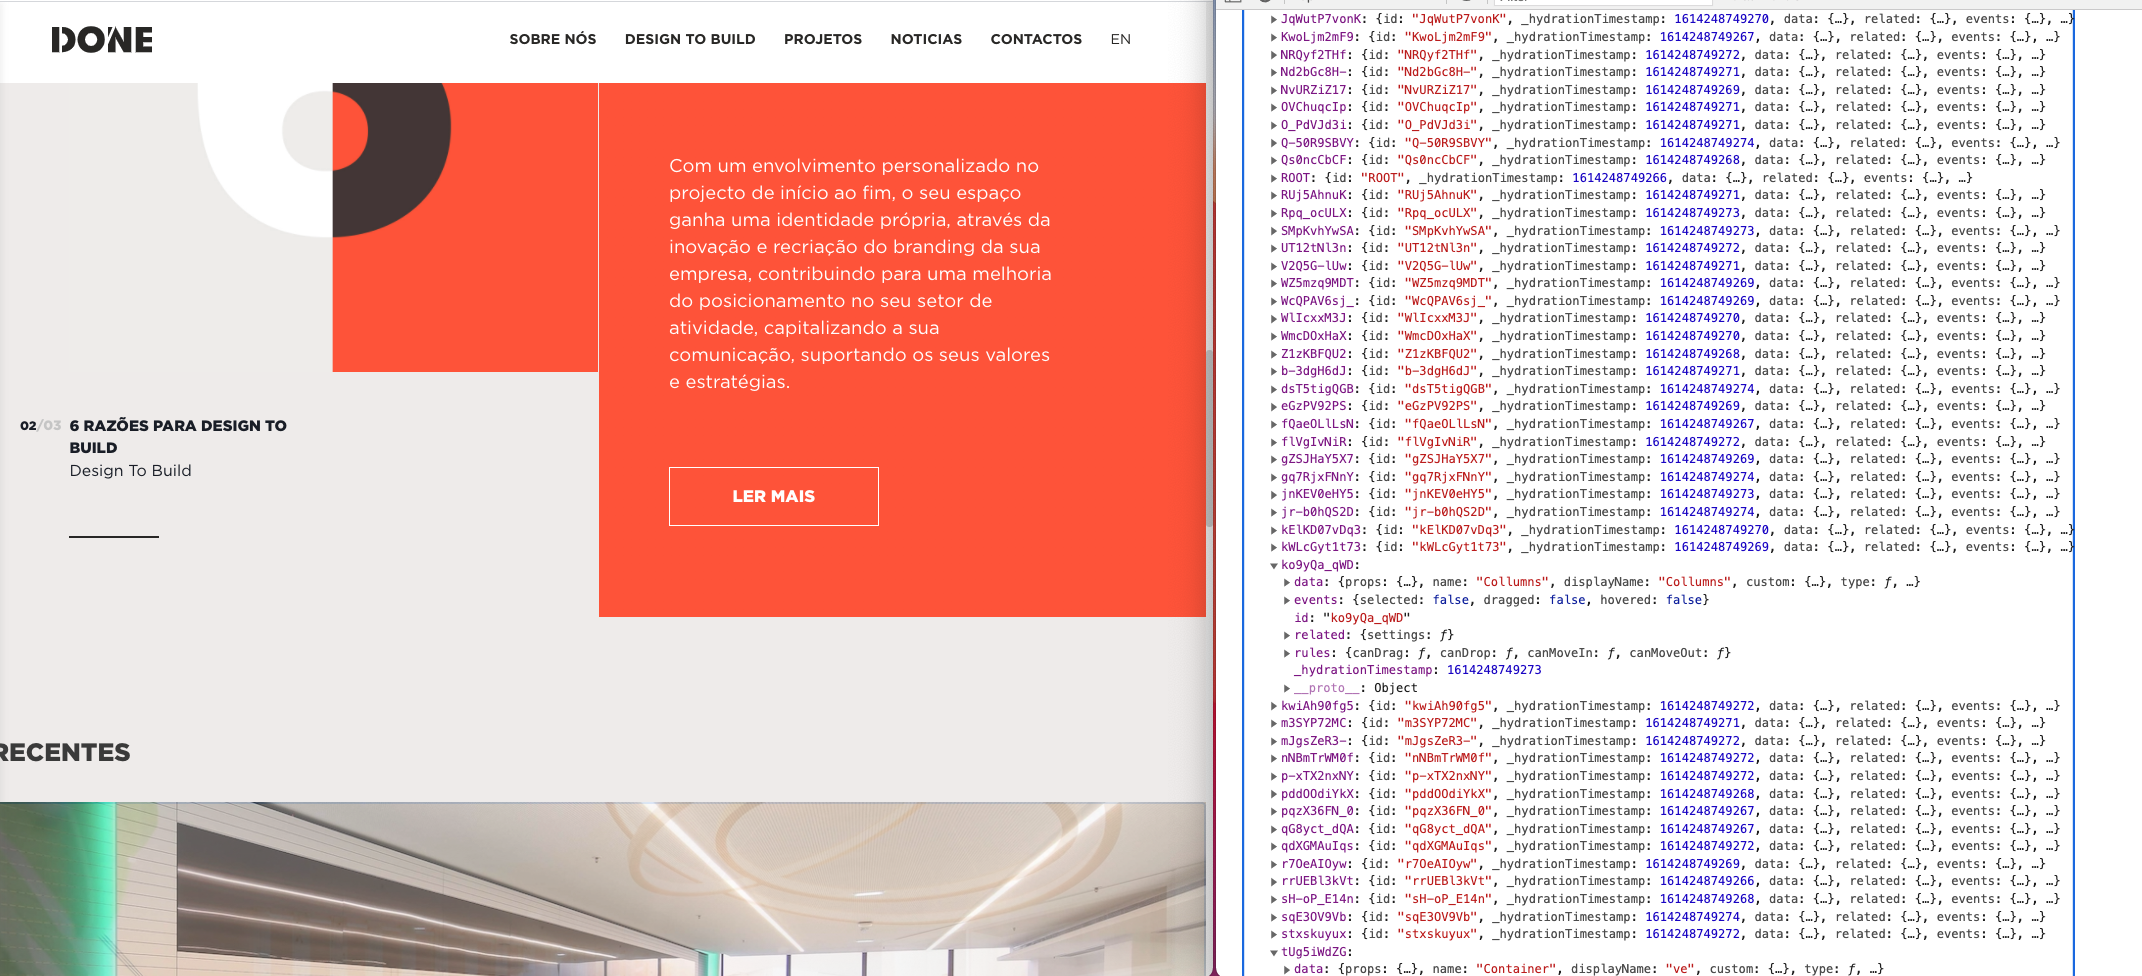Expand the ROOT object entry
This screenshot has width=2142, height=976.
click(1276, 178)
